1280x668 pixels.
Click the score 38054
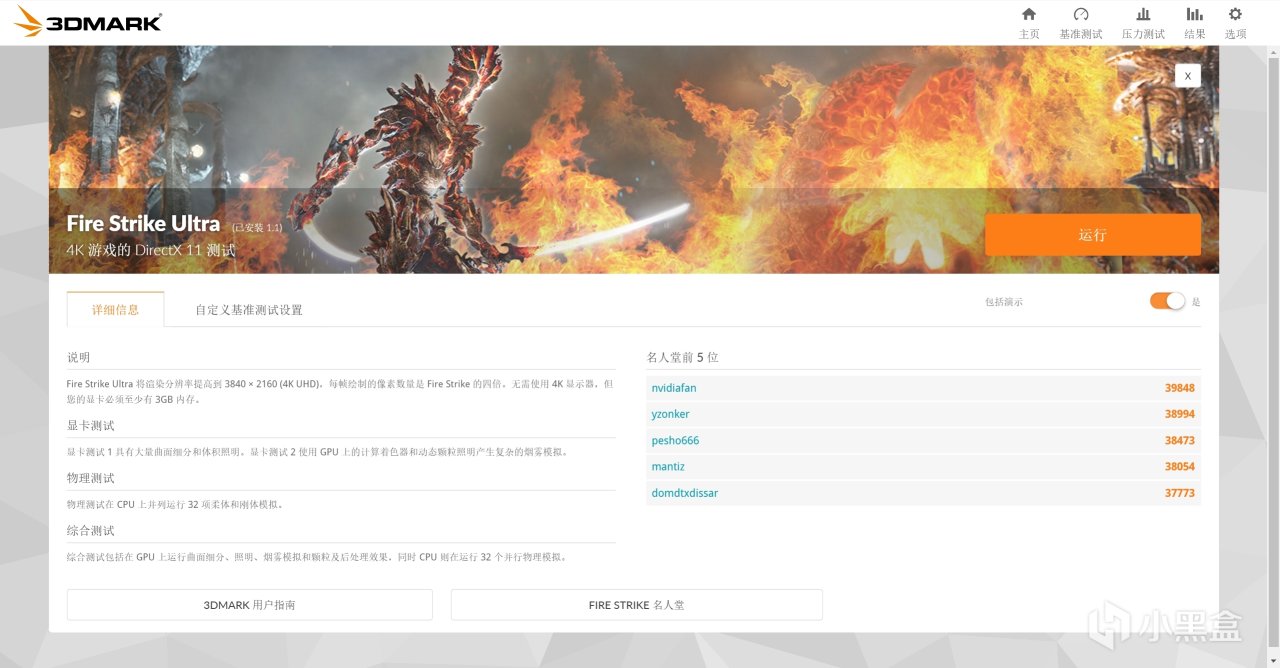coord(1179,466)
